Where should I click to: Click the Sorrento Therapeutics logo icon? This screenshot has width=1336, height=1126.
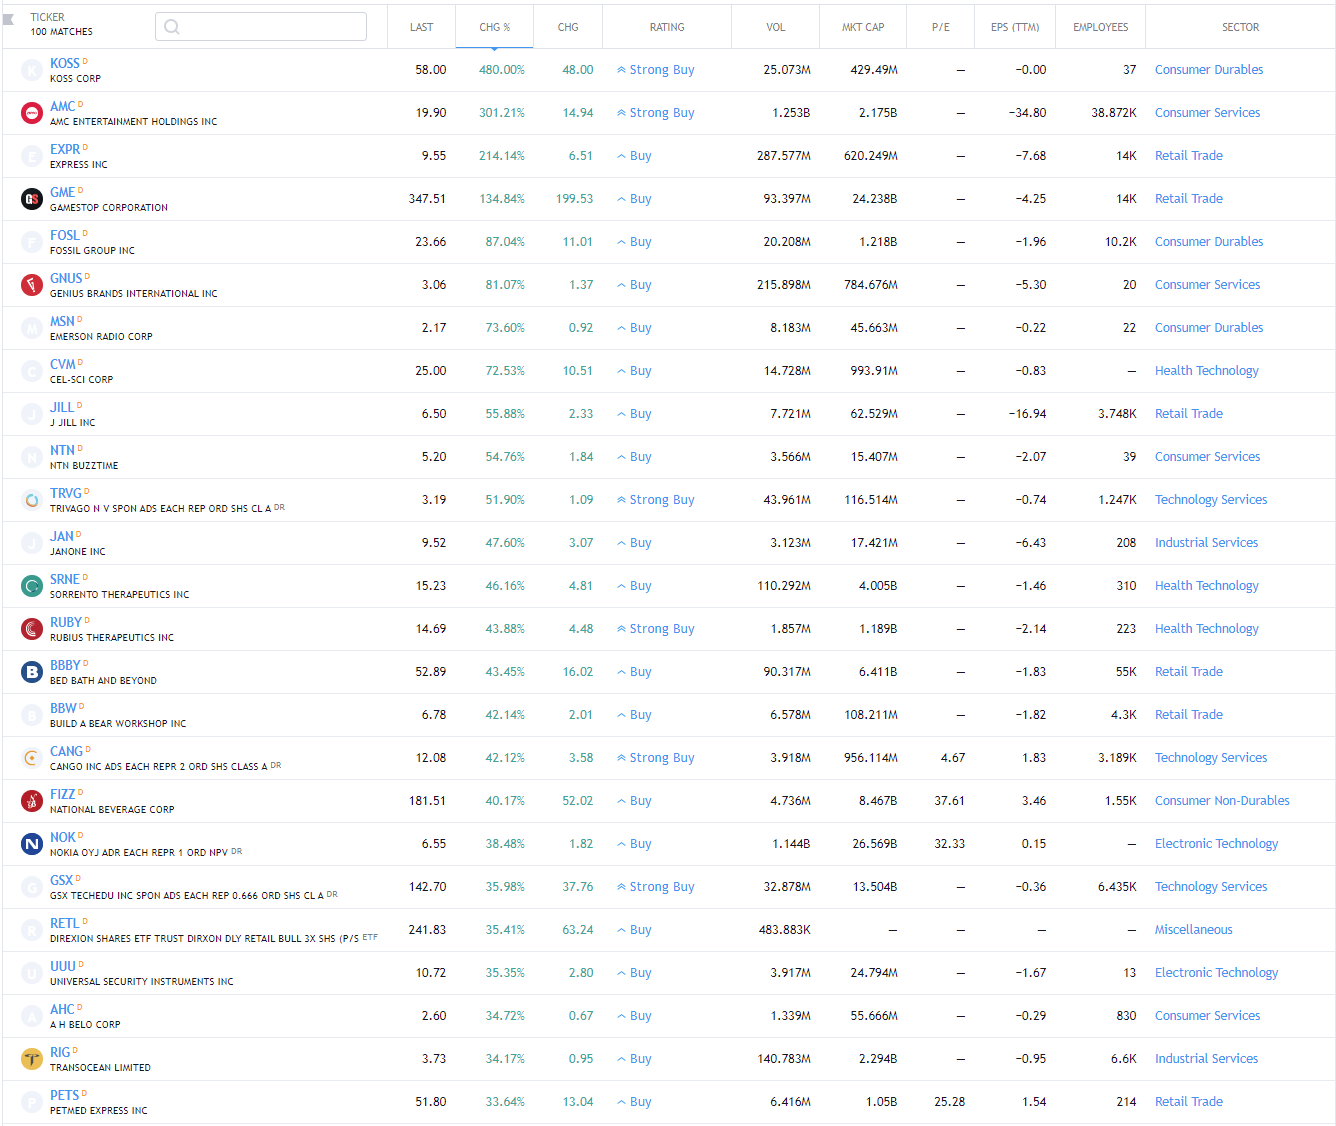[32, 586]
